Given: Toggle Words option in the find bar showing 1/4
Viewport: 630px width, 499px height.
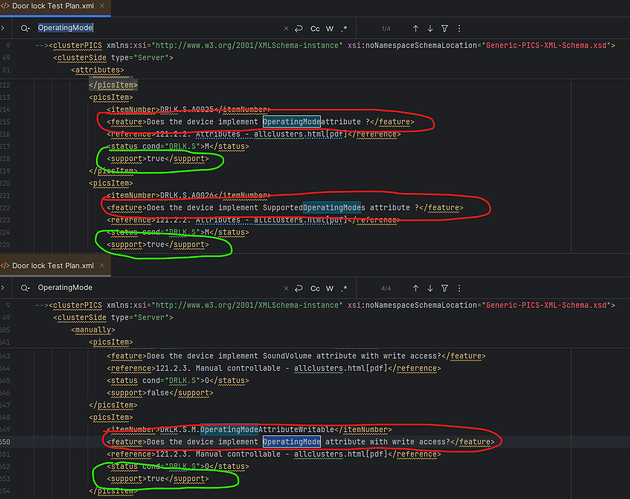Looking at the screenshot, I should tap(331, 29).
